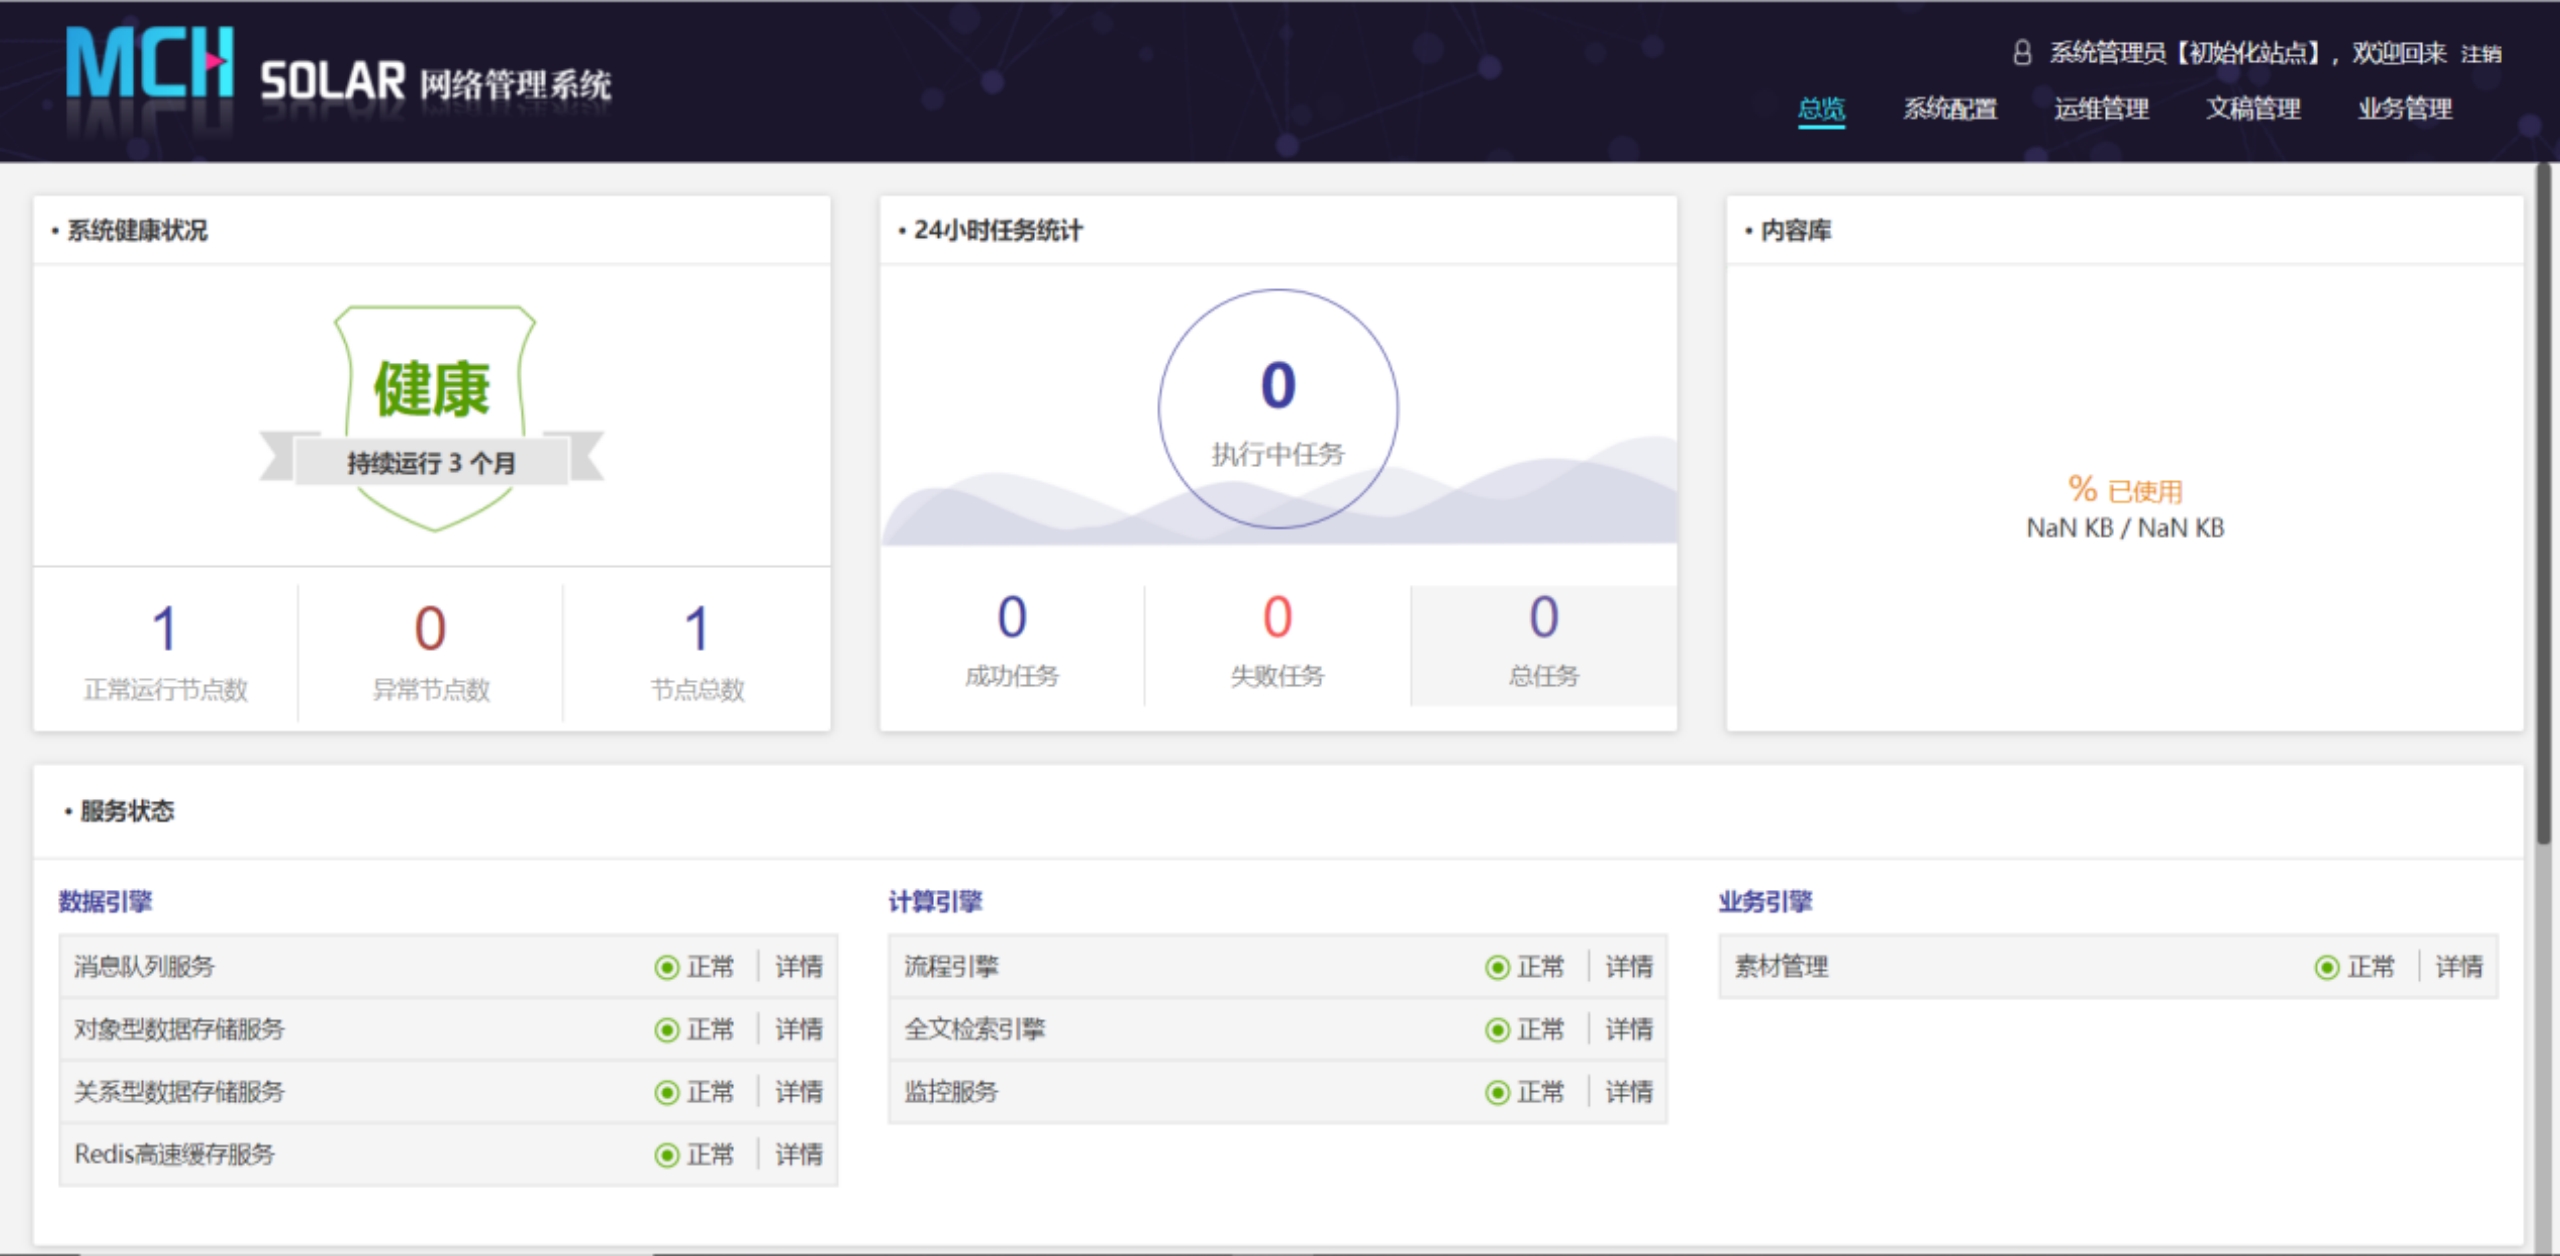2560x1256 pixels.
Task: Click status icon for 流程引擎
Action: click(1496, 967)
